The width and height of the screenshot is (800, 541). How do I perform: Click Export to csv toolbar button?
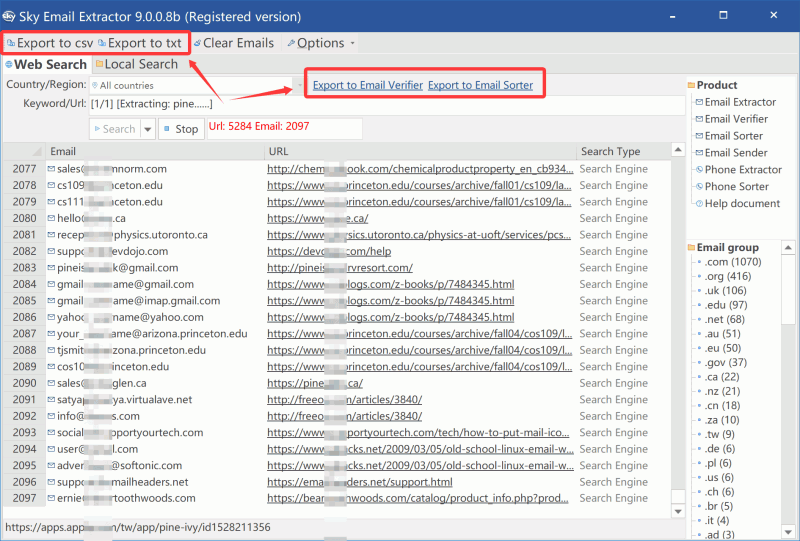[49, 43]
